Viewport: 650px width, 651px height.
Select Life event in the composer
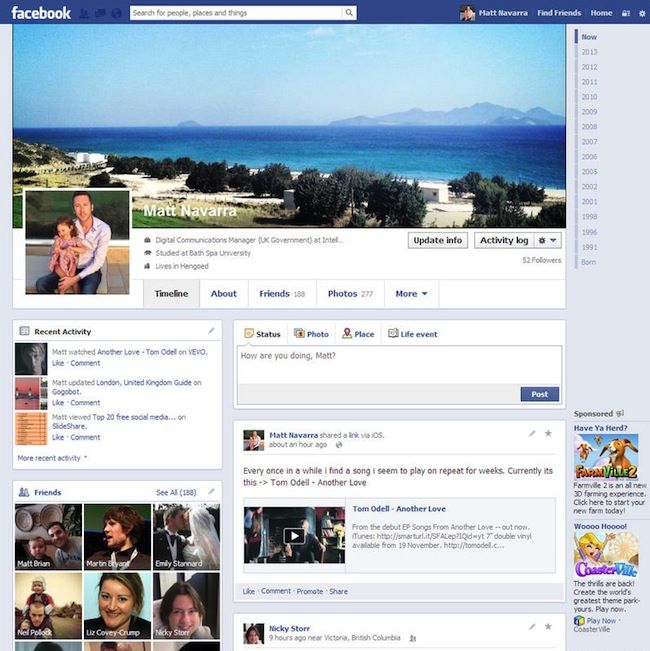coord(413,334)
